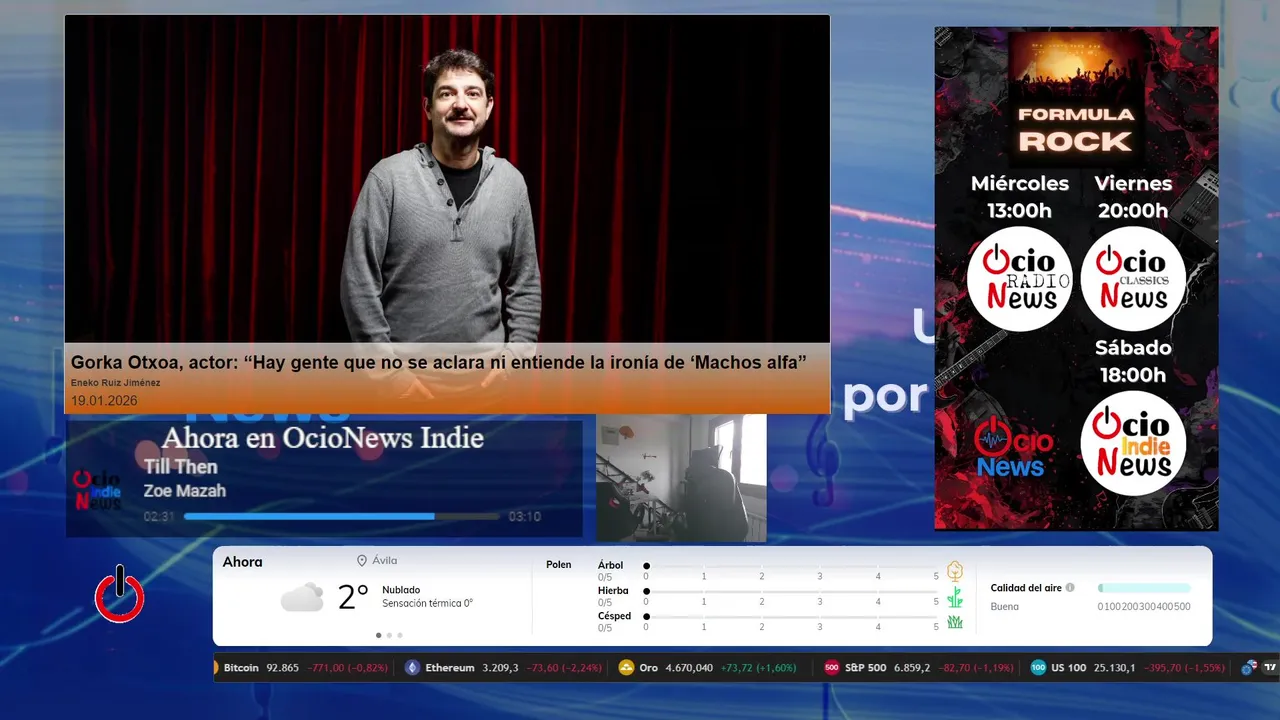Click the Oro change +73,72 (+1,60%)
Screen dimensions: 1280x720
point(759,668)
